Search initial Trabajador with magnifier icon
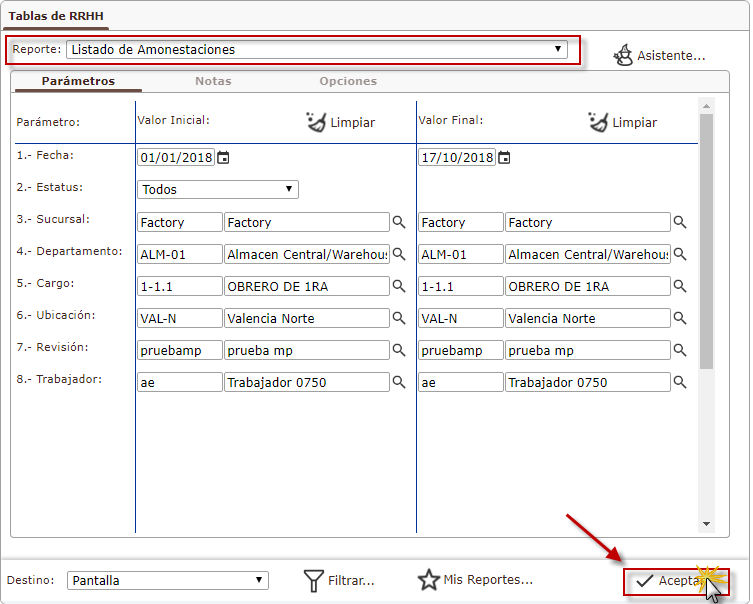This screenshot has width=753, height=604. pos(399,382)
